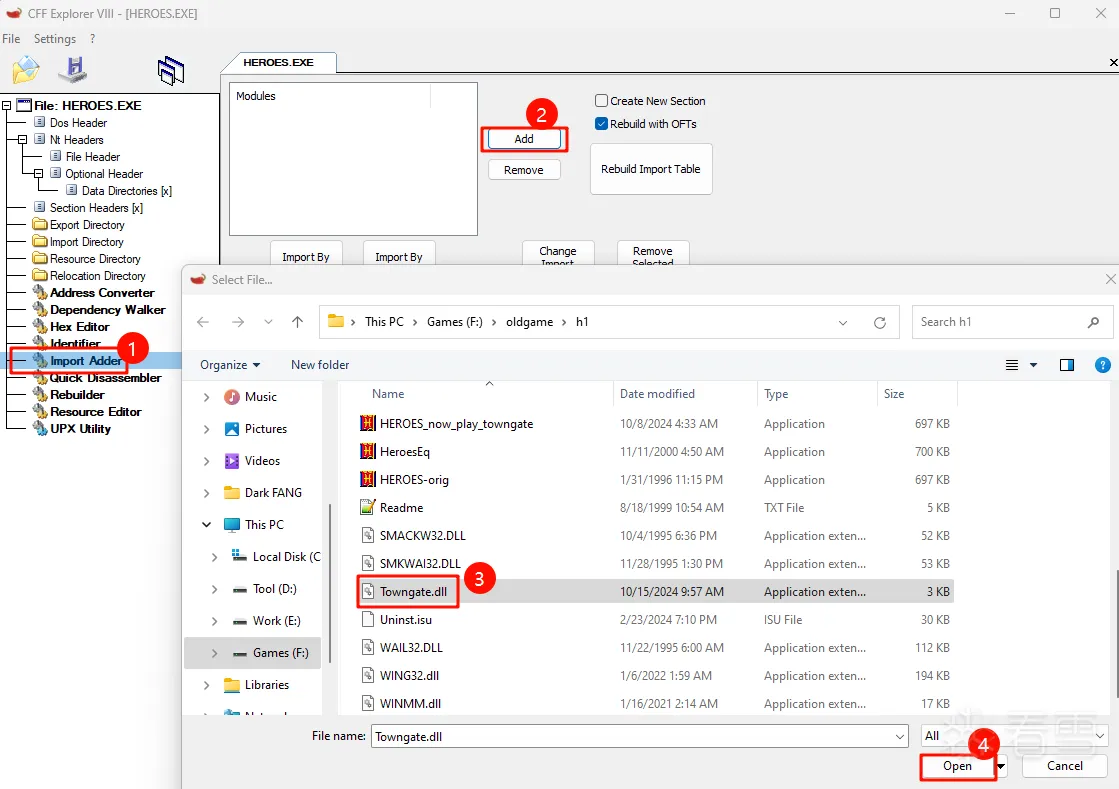Open the Settings menu
The image size is (1119, 789).
pyautogui.click(x=54, y=39)
